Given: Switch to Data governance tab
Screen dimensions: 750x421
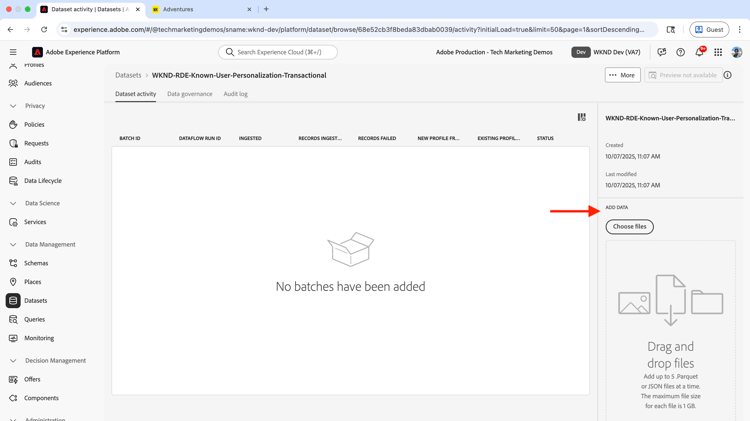Looking at the screenshot, I should click(189, 94).
